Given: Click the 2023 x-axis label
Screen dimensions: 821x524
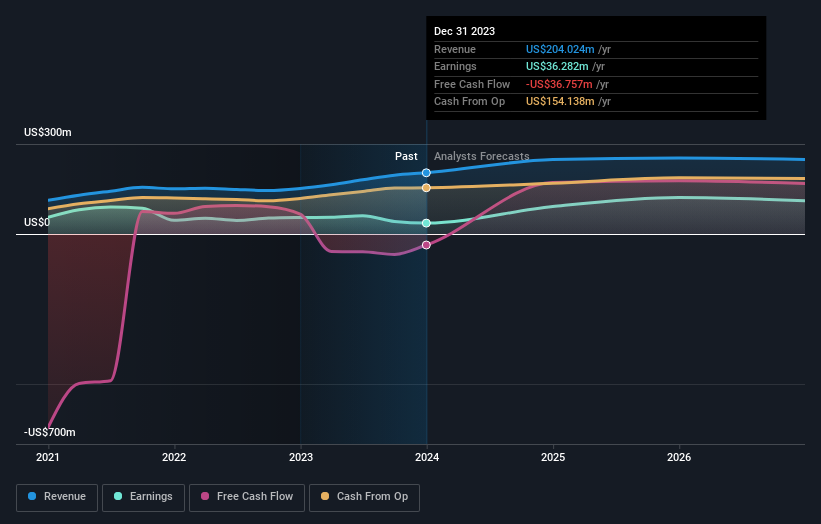Looking at the screenshot, I should click(301, 457).
